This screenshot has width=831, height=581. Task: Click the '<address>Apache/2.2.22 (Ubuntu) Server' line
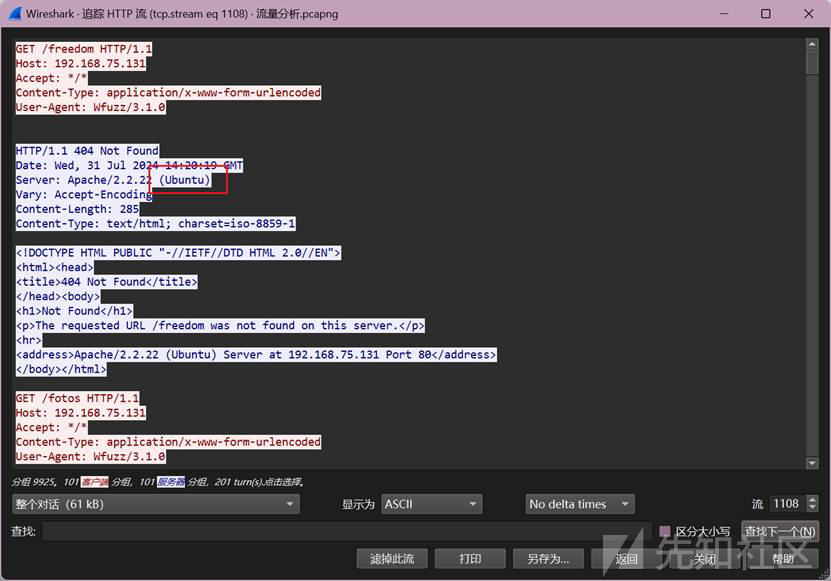pyautogui.click(x=256, y=355)
